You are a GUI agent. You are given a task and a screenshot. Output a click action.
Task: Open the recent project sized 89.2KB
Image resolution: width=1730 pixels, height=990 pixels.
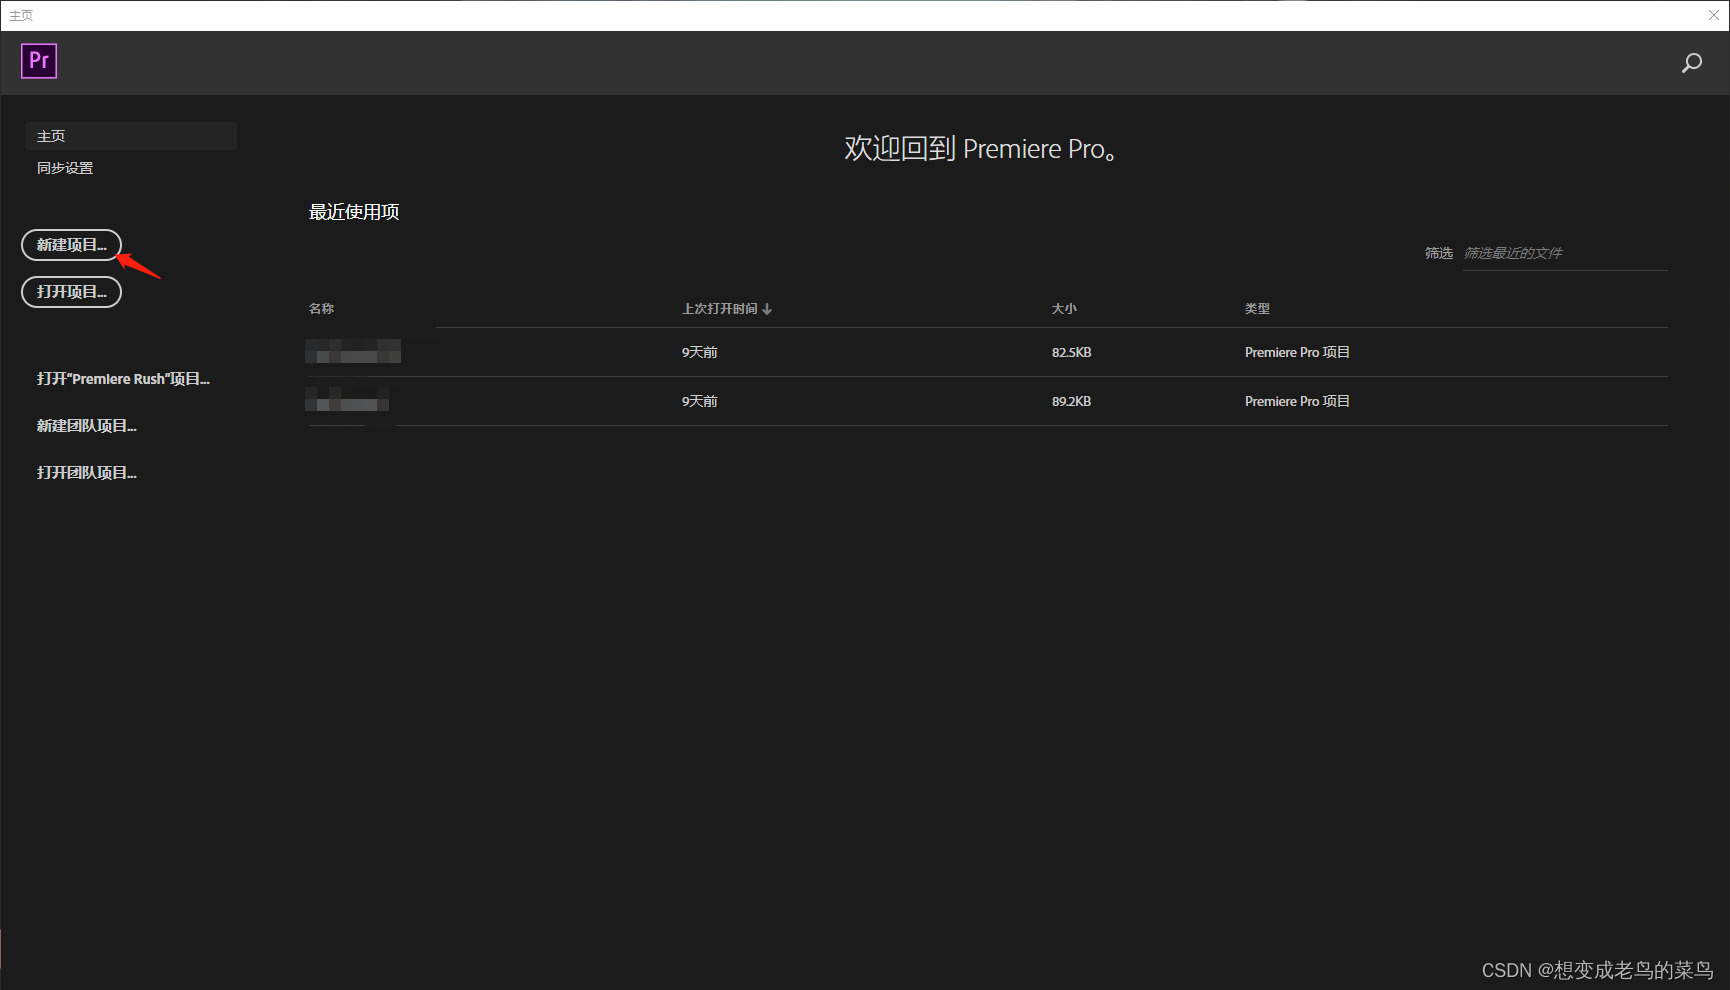987,401
